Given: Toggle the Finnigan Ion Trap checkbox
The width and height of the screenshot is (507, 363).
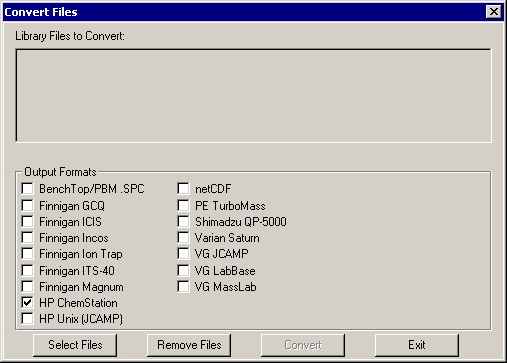Looking at the screenshot, I should click(27, 254).
